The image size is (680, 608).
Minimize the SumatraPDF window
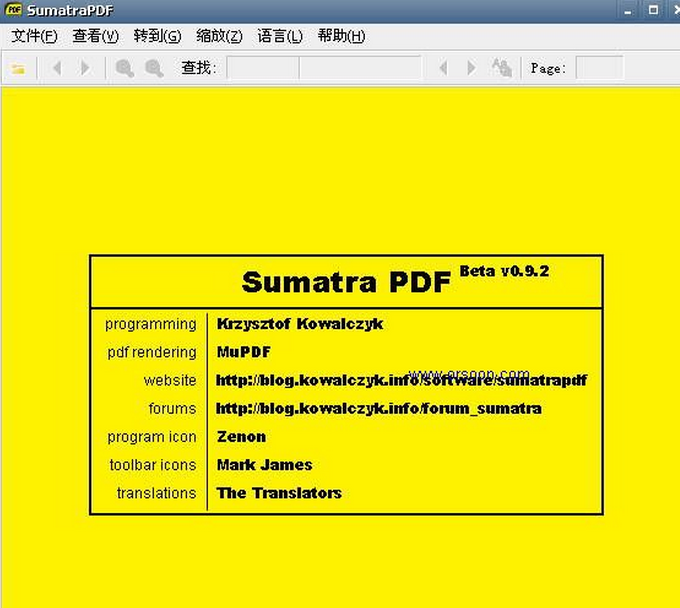point(628,10)
